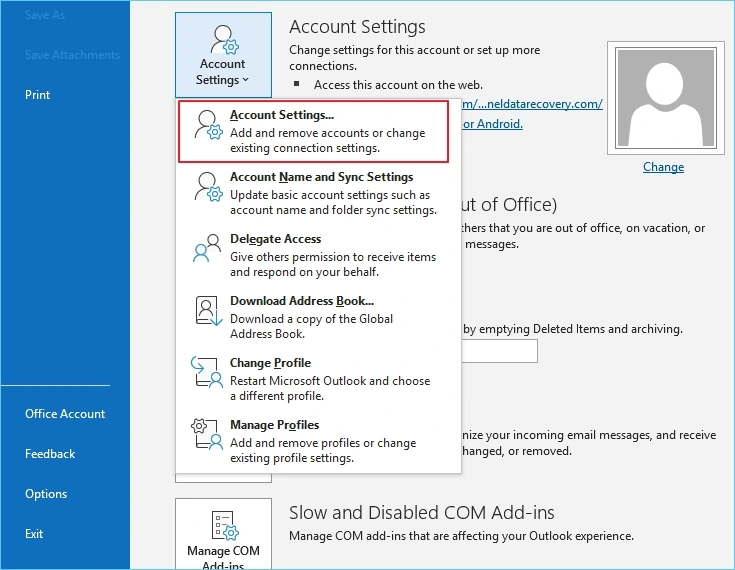Click the greyed-out Save As item
Image resolution: width=735 pixels, height=570 pixels.
(x=45, y=15)
